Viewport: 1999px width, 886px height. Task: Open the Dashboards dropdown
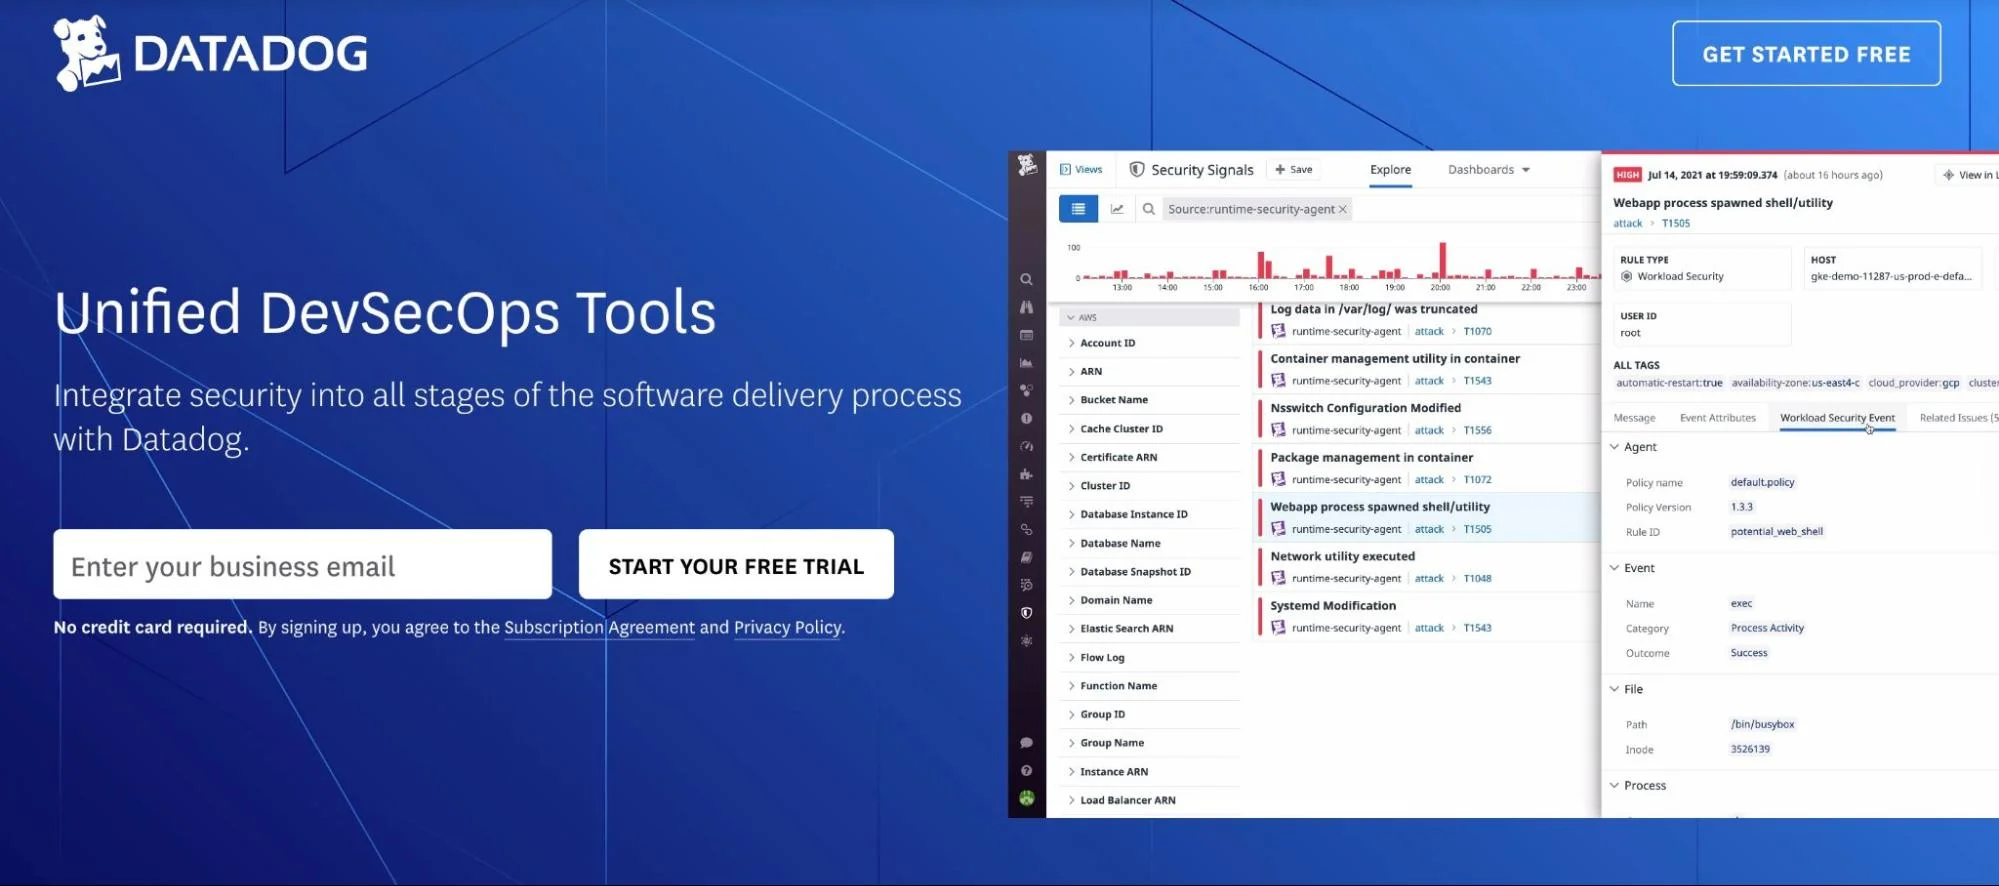pyautogui.click(x=1488, y=170)
